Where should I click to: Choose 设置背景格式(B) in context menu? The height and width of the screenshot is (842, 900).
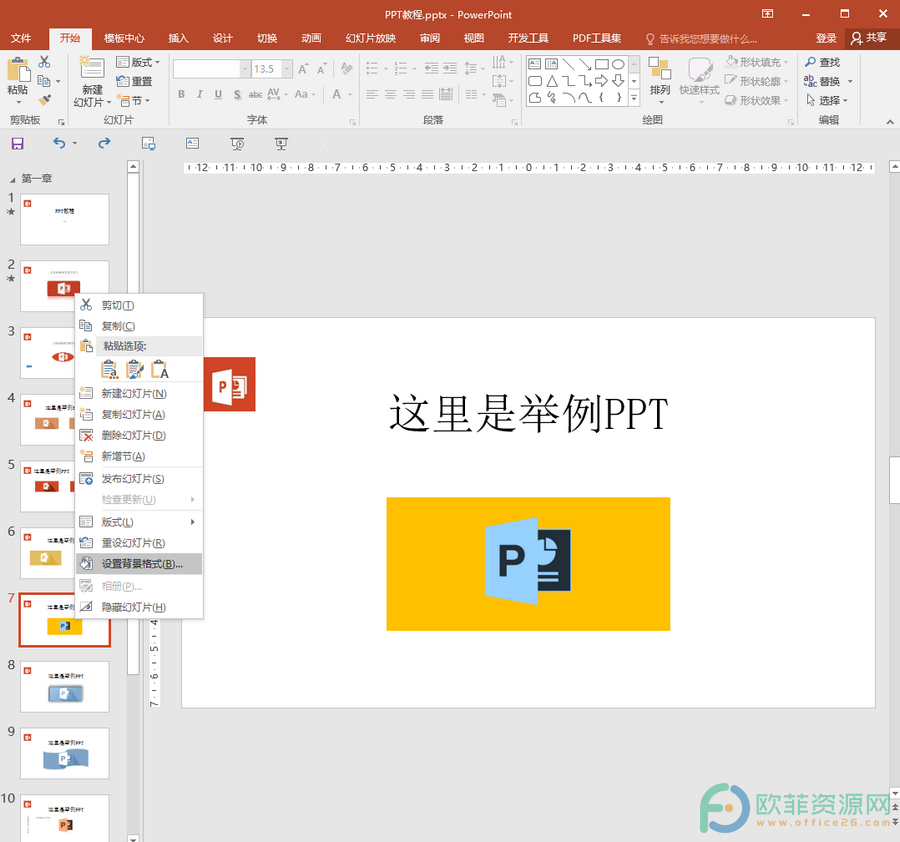139,564
